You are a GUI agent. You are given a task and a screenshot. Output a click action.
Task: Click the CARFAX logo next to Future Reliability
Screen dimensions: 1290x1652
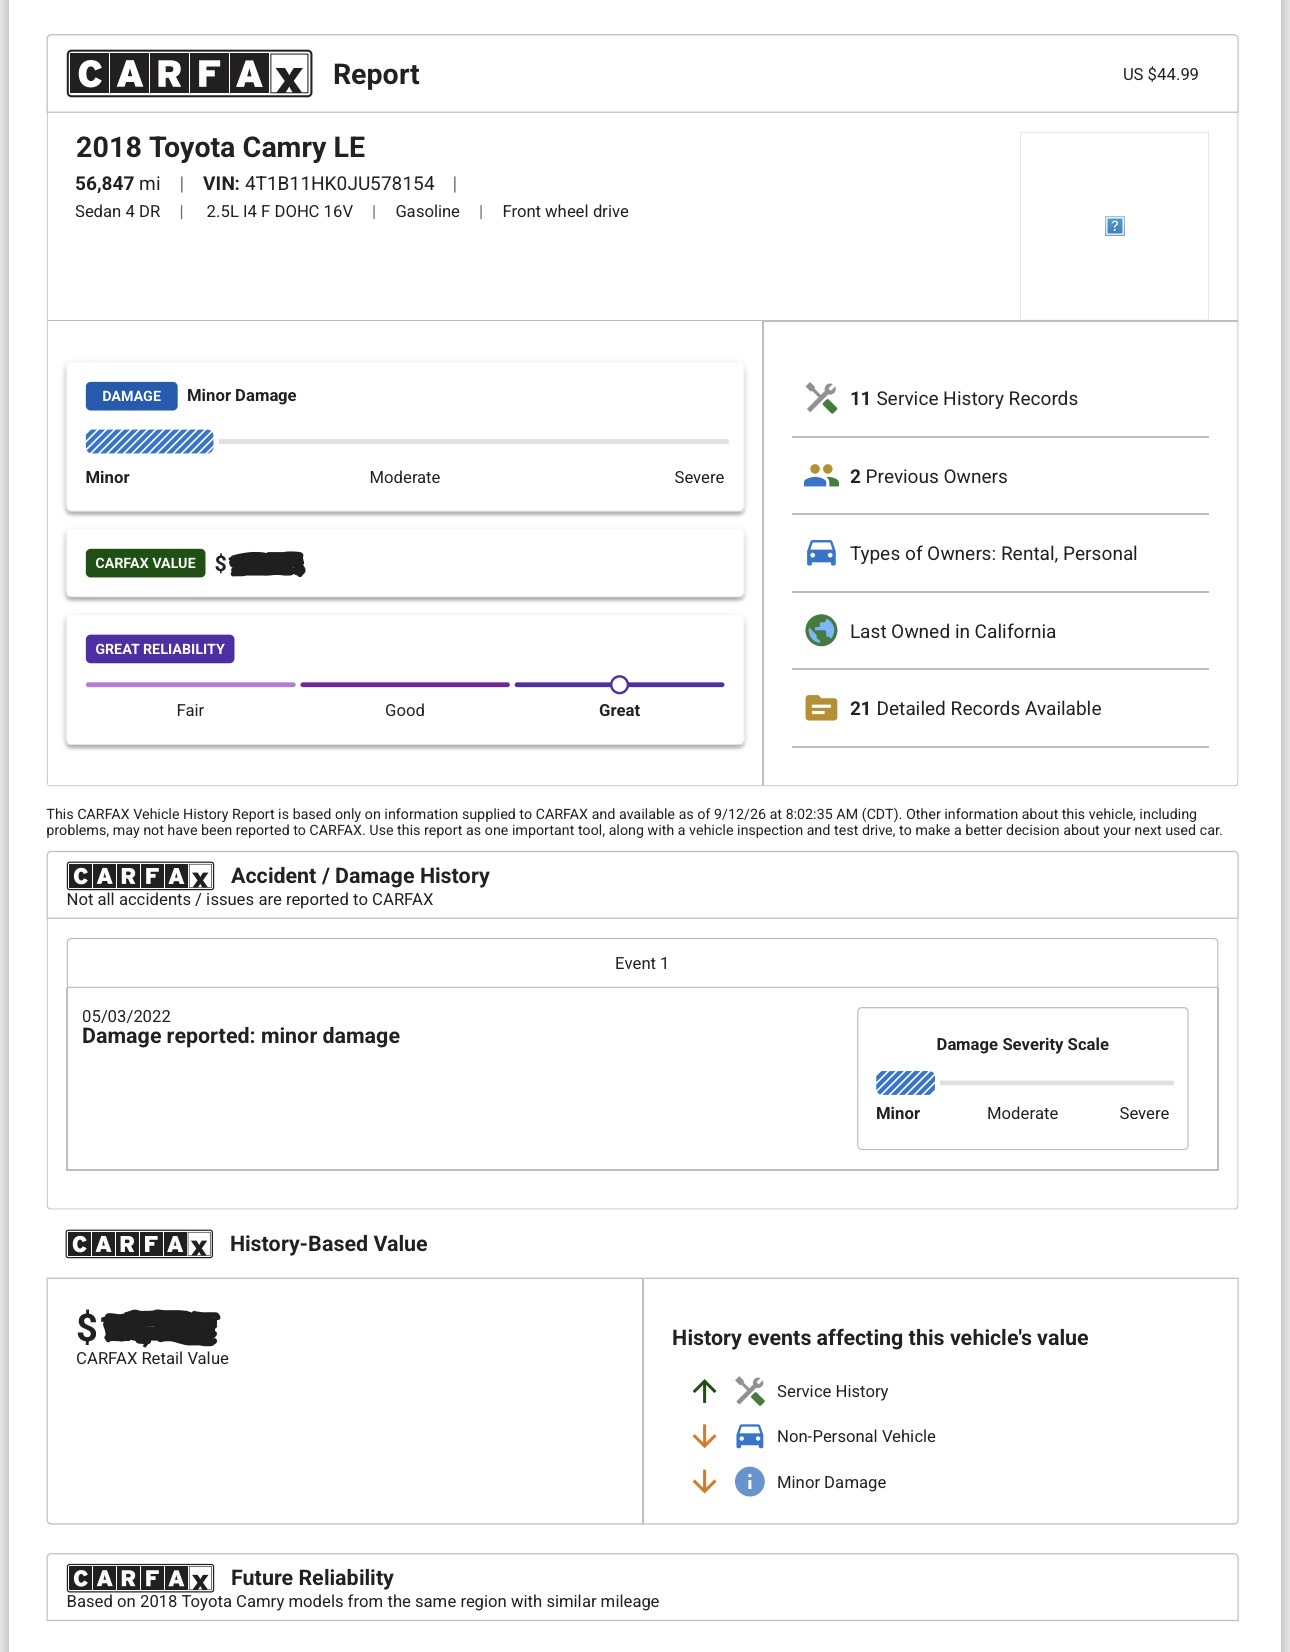[x=140, y=1578]
